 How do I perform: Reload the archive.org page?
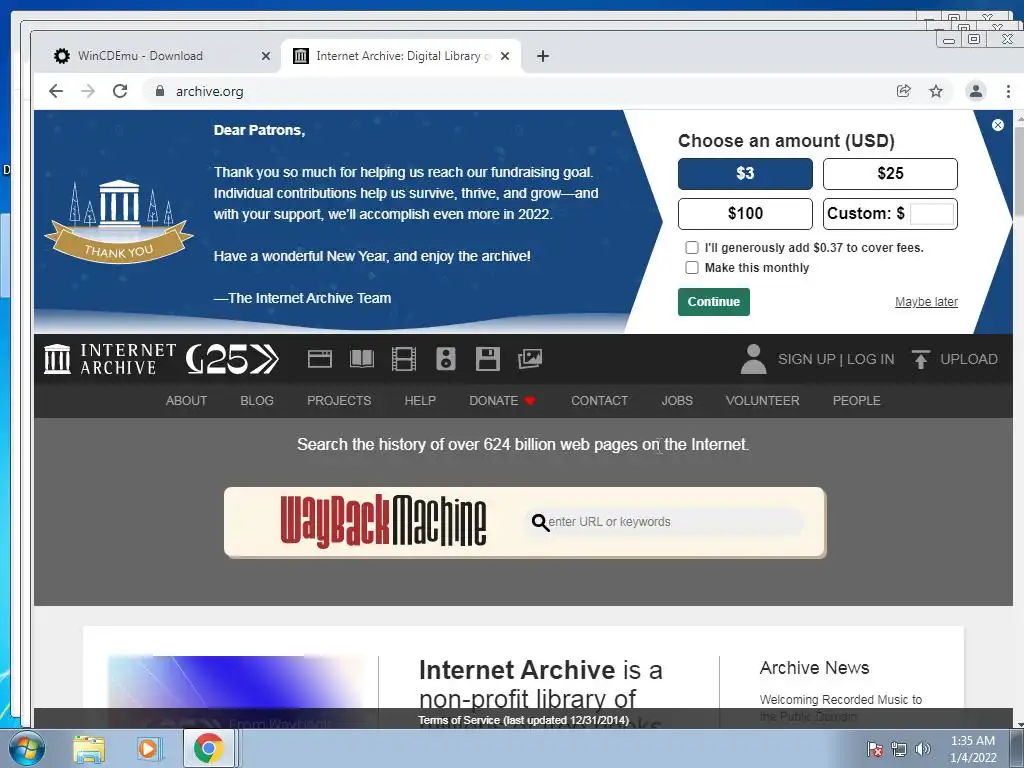[x=120, y=91]
